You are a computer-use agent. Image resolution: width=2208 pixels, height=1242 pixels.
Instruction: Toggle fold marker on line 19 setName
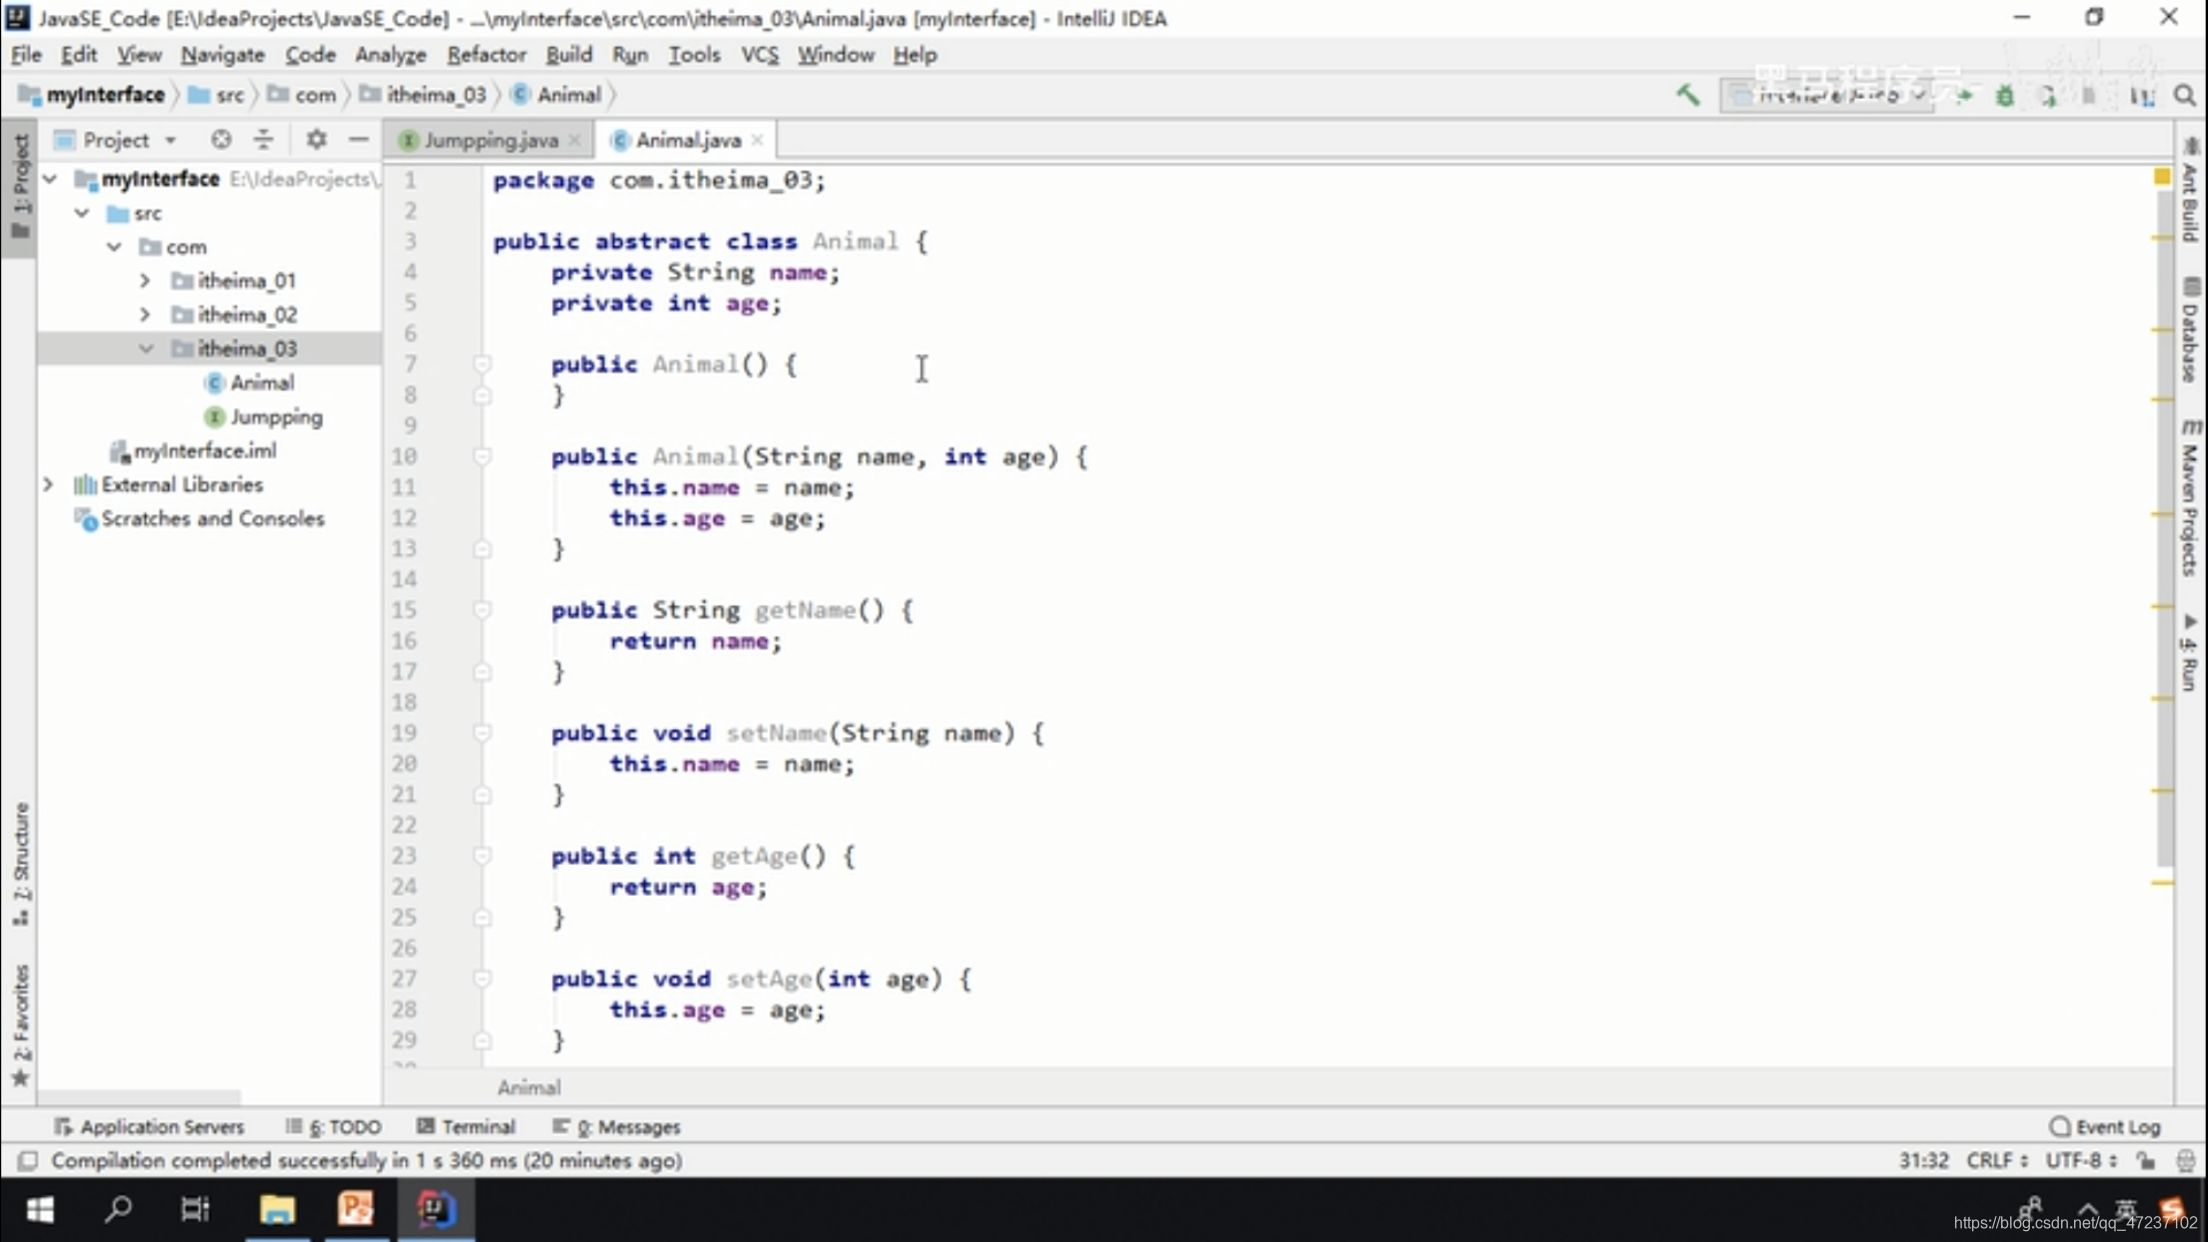point(482,733)
